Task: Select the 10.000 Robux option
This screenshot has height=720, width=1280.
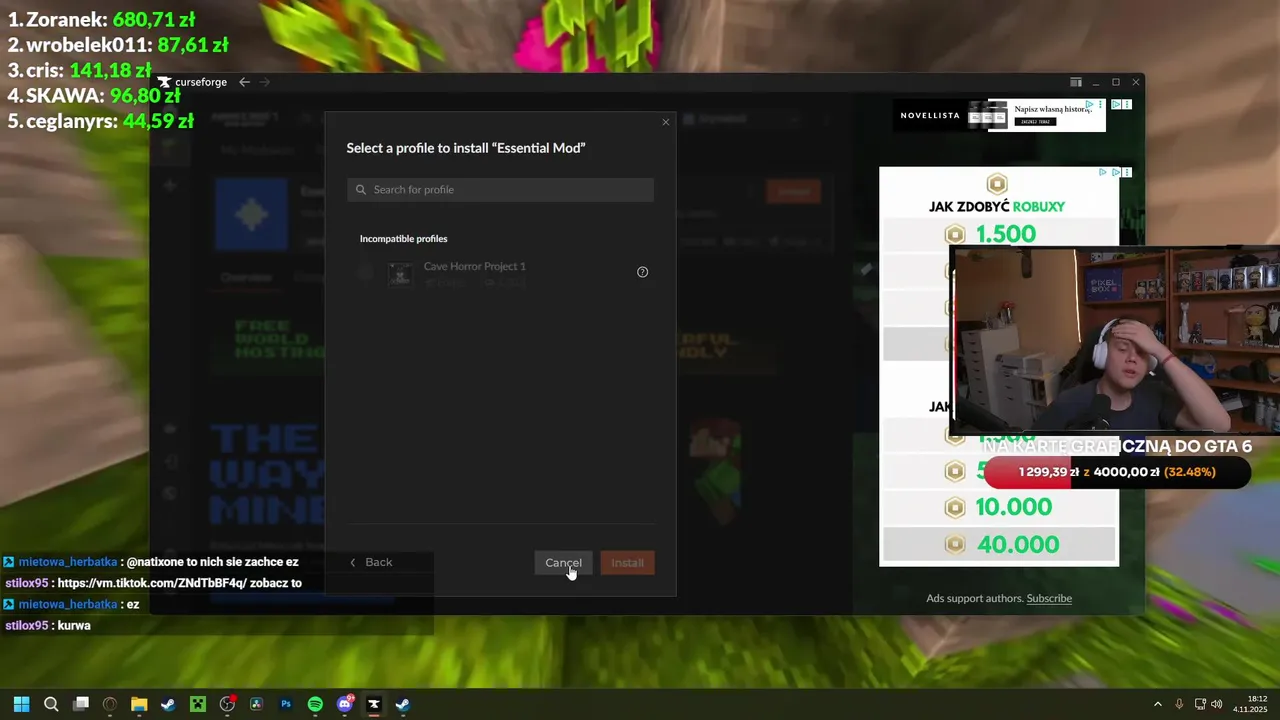Action: [999, 507]
